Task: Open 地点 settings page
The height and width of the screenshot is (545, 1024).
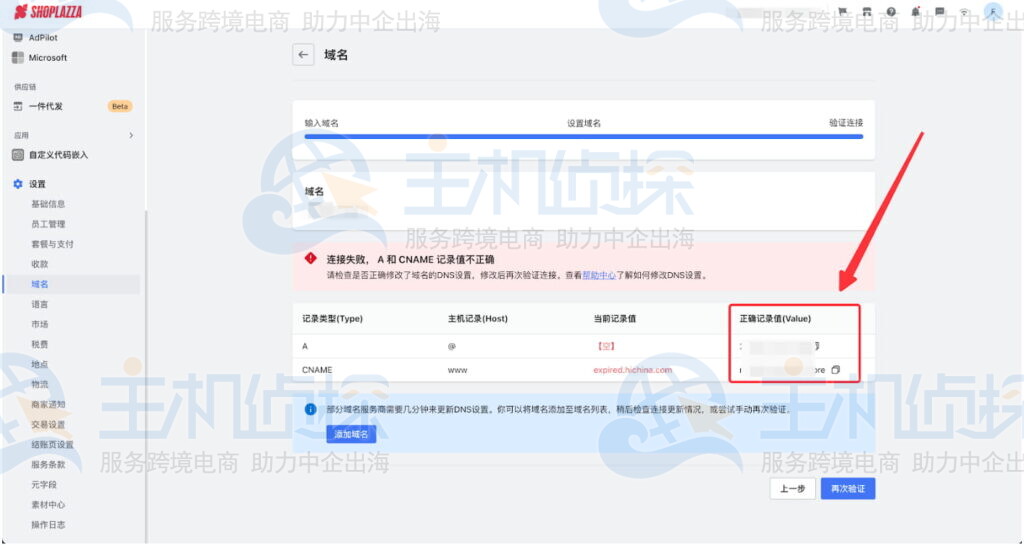Action: (x=40, y=364)
